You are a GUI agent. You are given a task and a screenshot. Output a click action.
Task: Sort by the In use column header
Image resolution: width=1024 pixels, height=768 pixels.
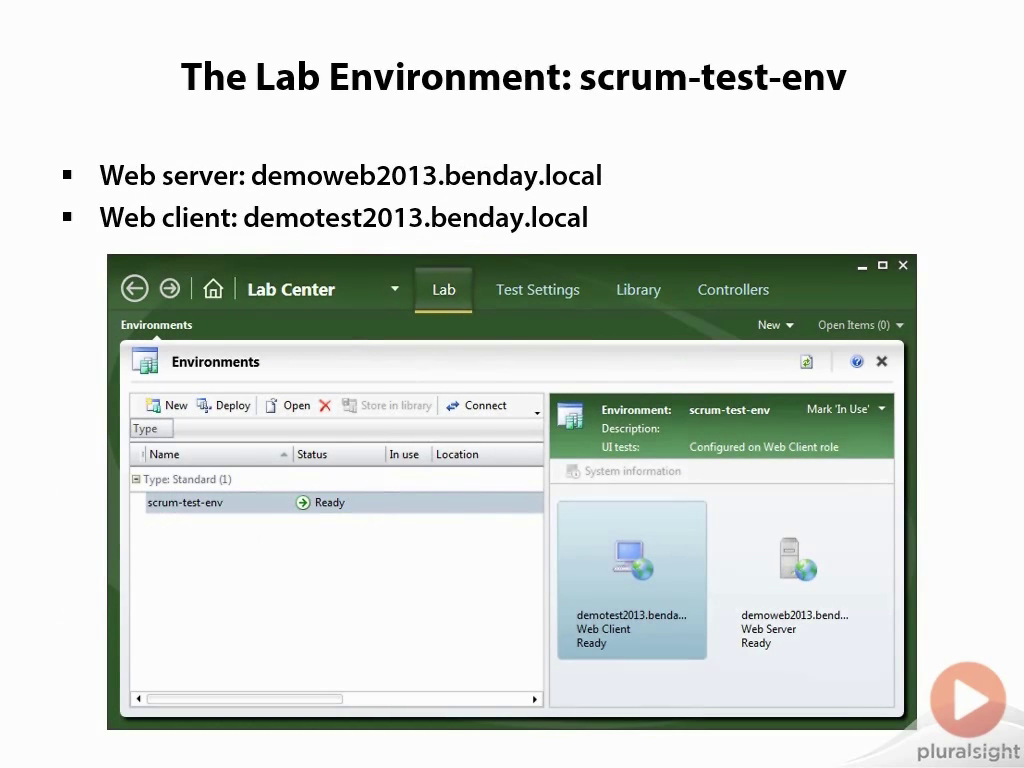pyautogui.click(x=408, y=455)
